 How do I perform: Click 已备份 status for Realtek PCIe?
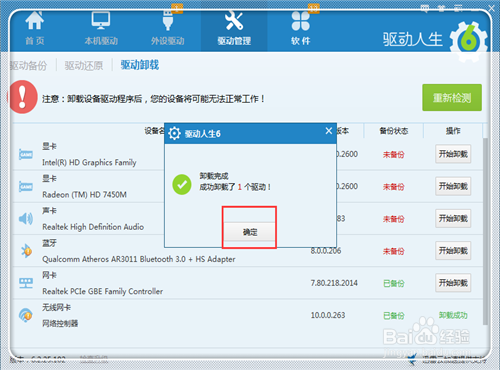tap(394, 283)
